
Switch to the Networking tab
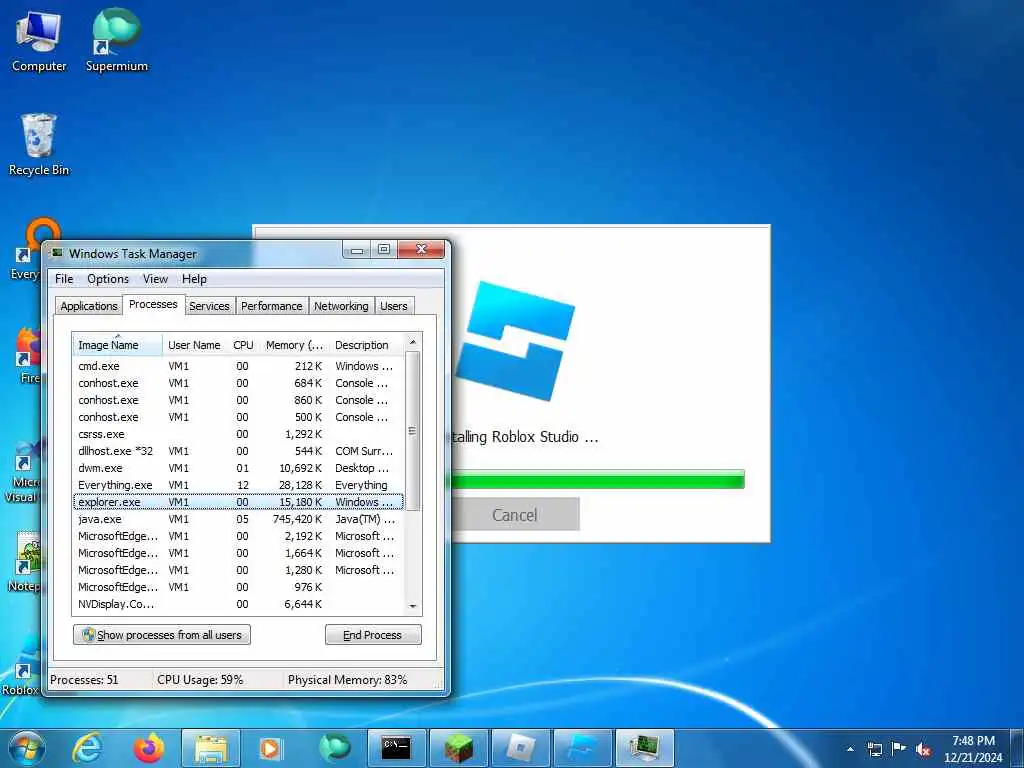point(341,306)
